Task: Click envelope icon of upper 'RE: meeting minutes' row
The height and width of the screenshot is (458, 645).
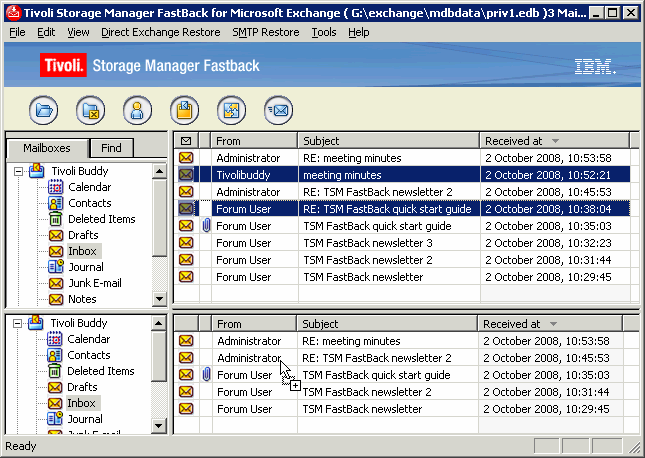Action: click(x=186, y=158)
